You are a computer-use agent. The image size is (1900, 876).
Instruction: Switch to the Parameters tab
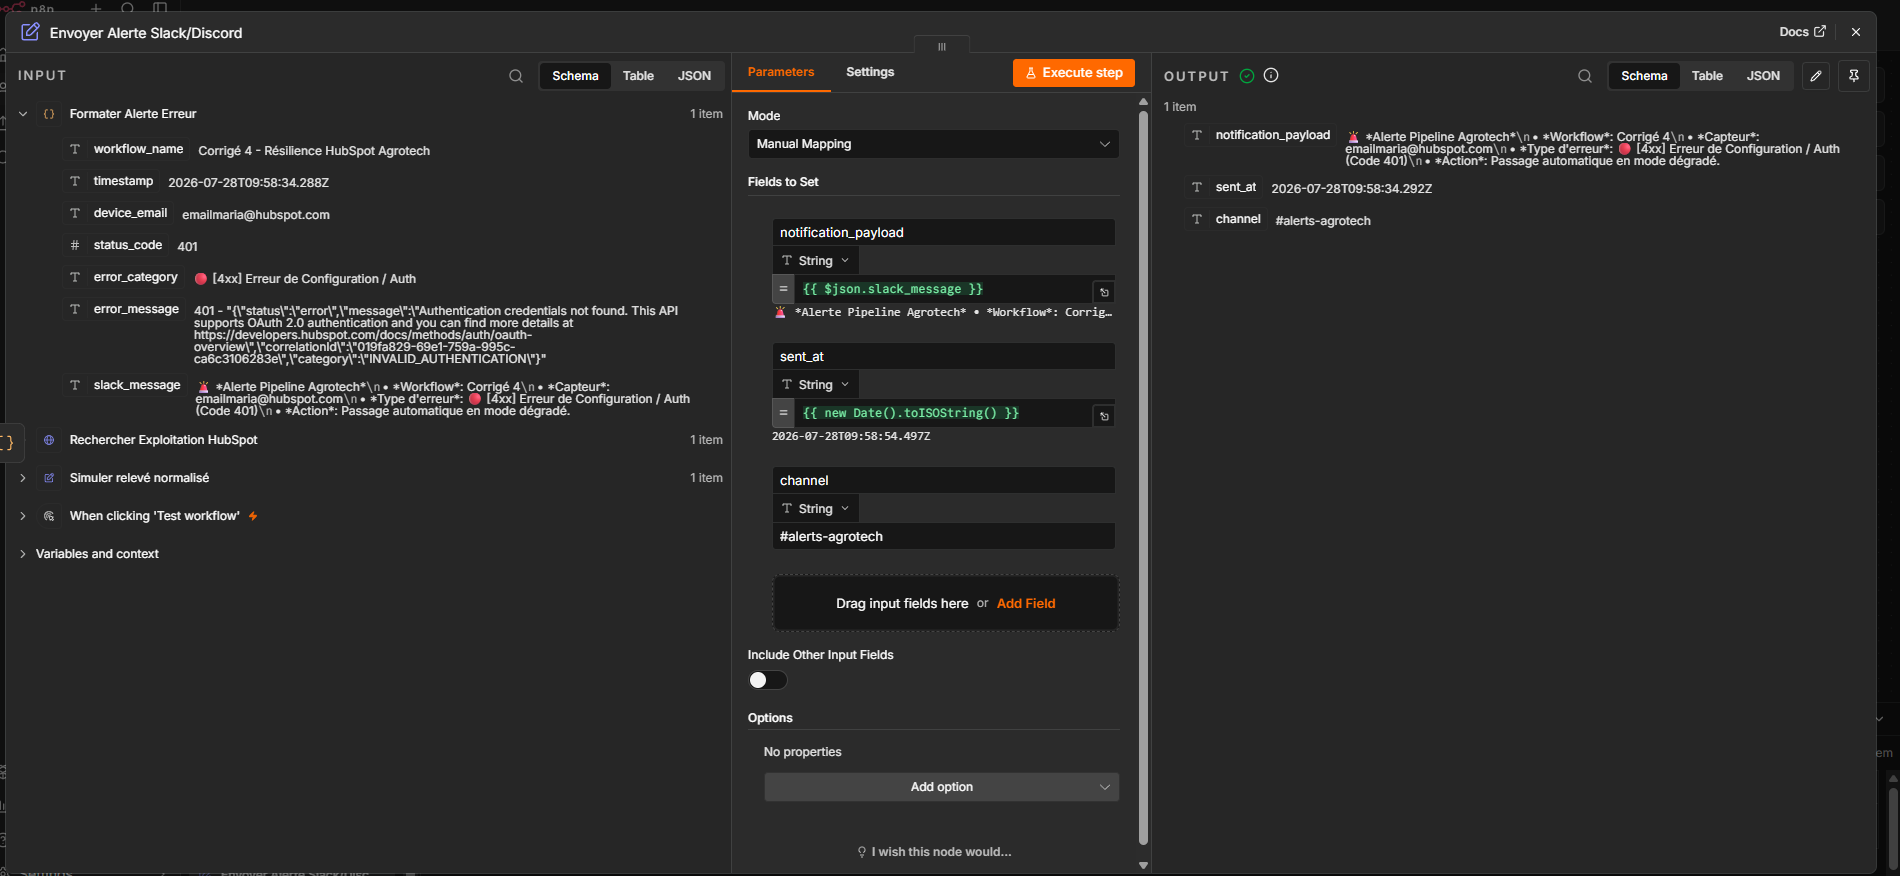(x=781, y=72)
